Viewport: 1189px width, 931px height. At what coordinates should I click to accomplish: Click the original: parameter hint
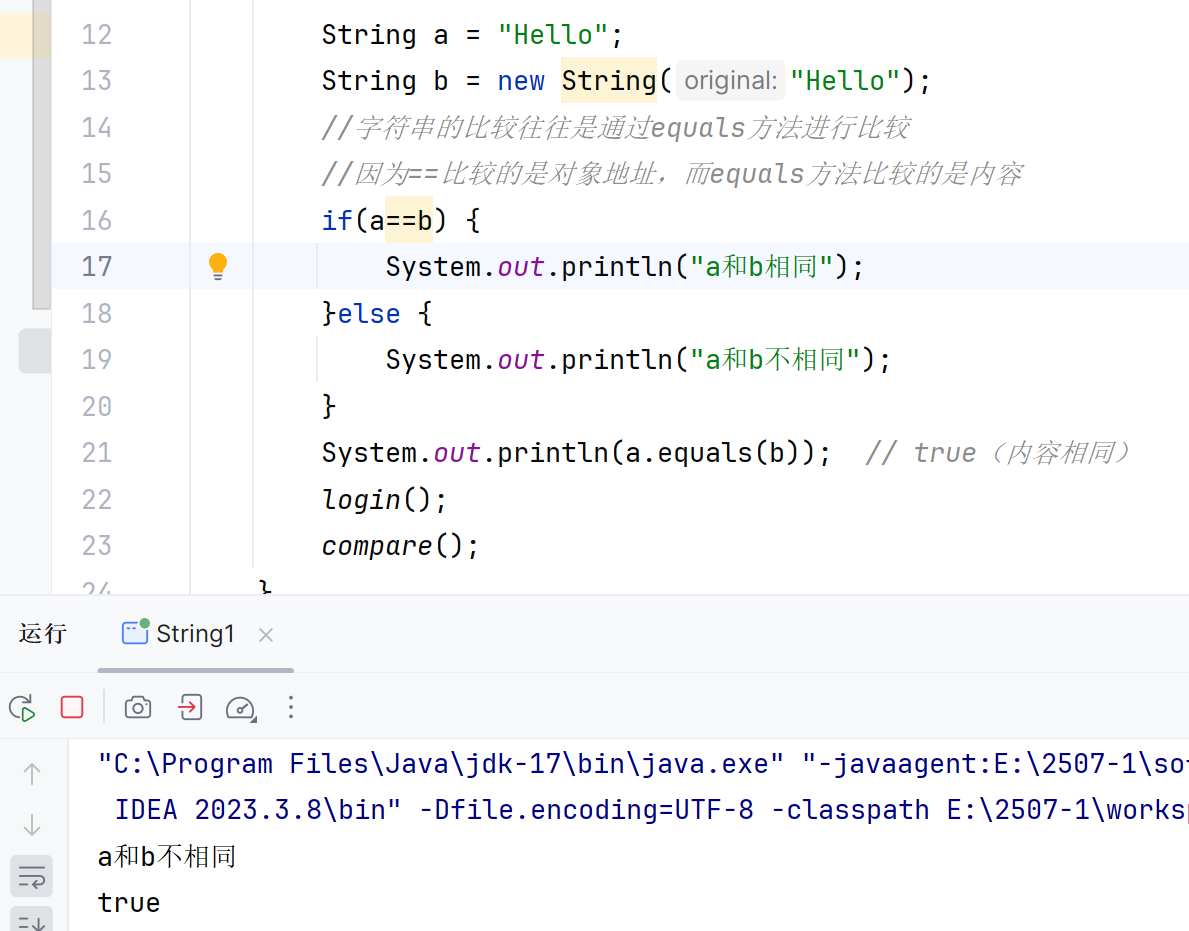coord(730,80)
